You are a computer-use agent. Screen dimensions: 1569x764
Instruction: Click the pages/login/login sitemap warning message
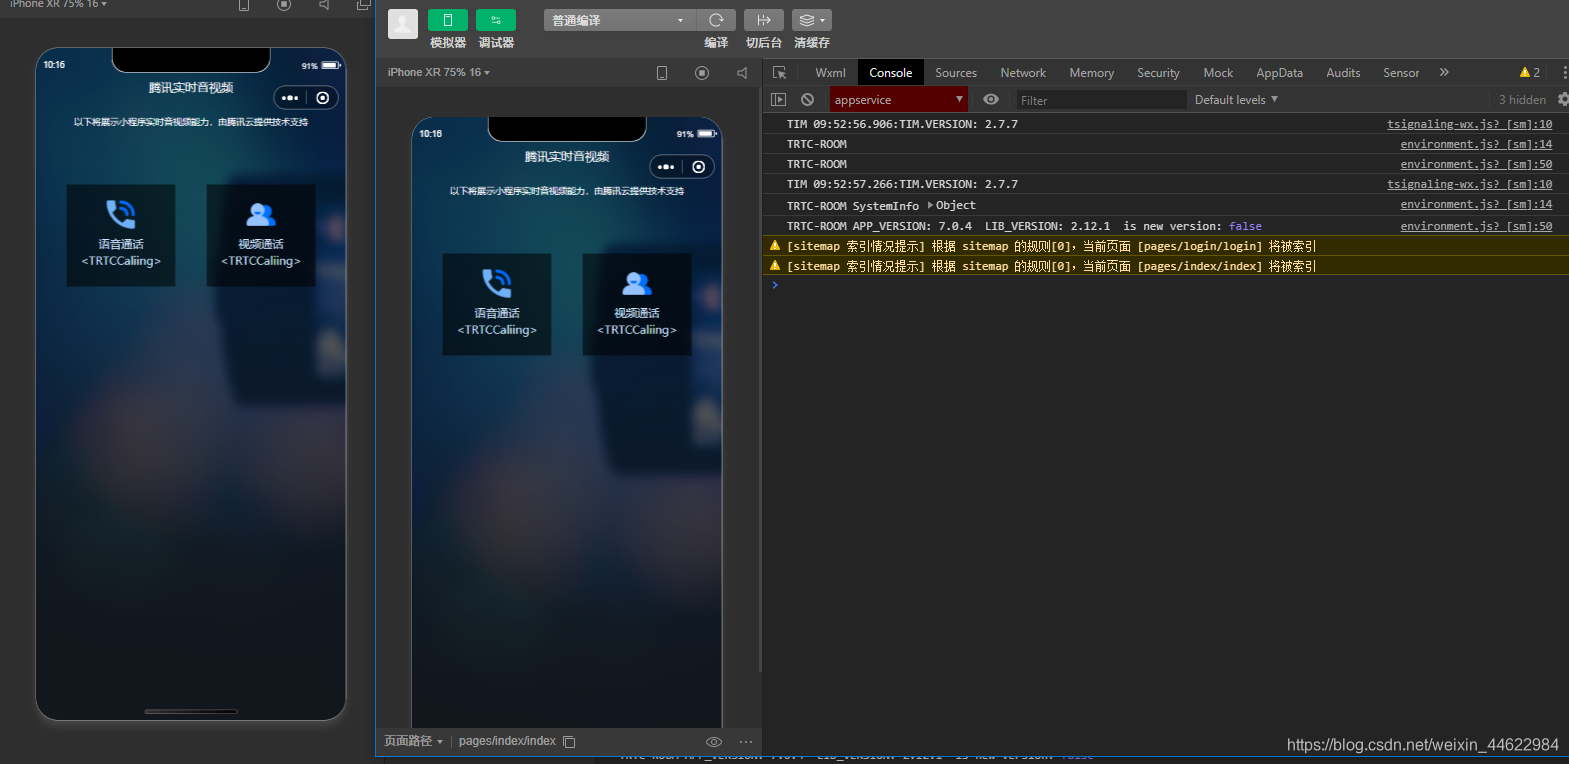(1051, 246)
